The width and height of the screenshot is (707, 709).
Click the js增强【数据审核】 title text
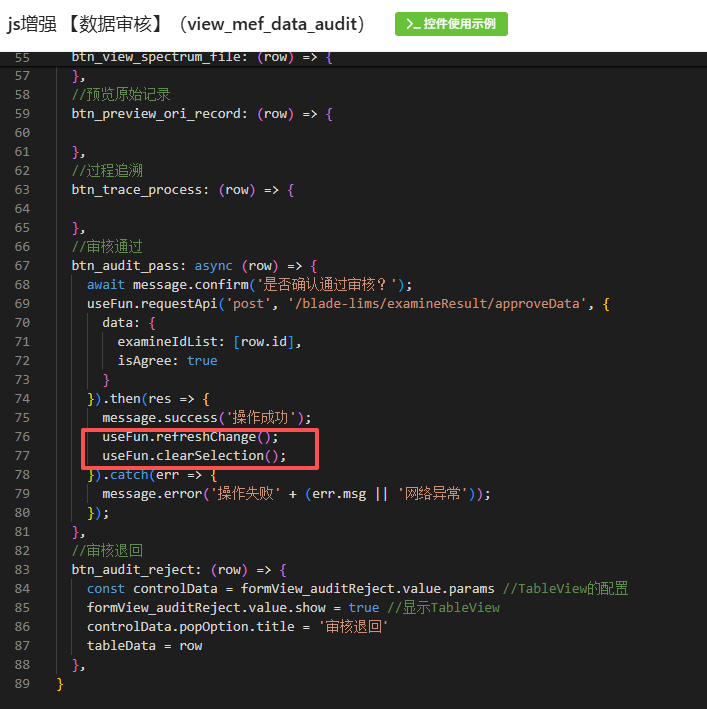pyautogui.click(x=185, y=24)
